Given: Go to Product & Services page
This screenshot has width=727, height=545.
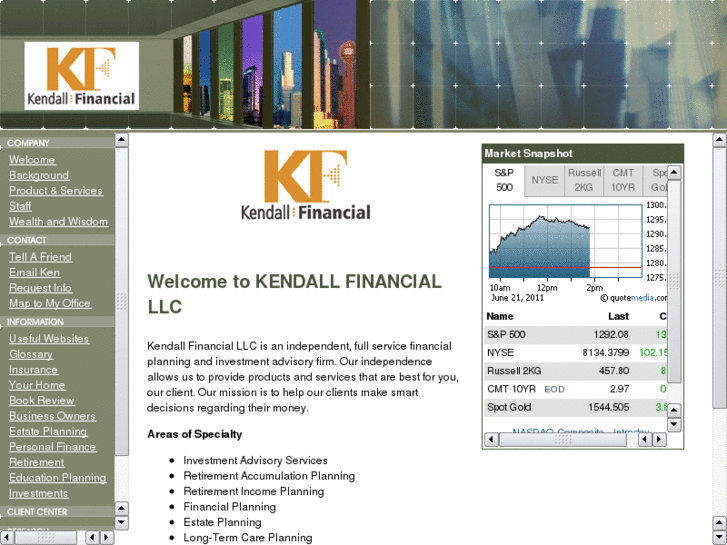Looking at the screenshot, I should 56,191.
